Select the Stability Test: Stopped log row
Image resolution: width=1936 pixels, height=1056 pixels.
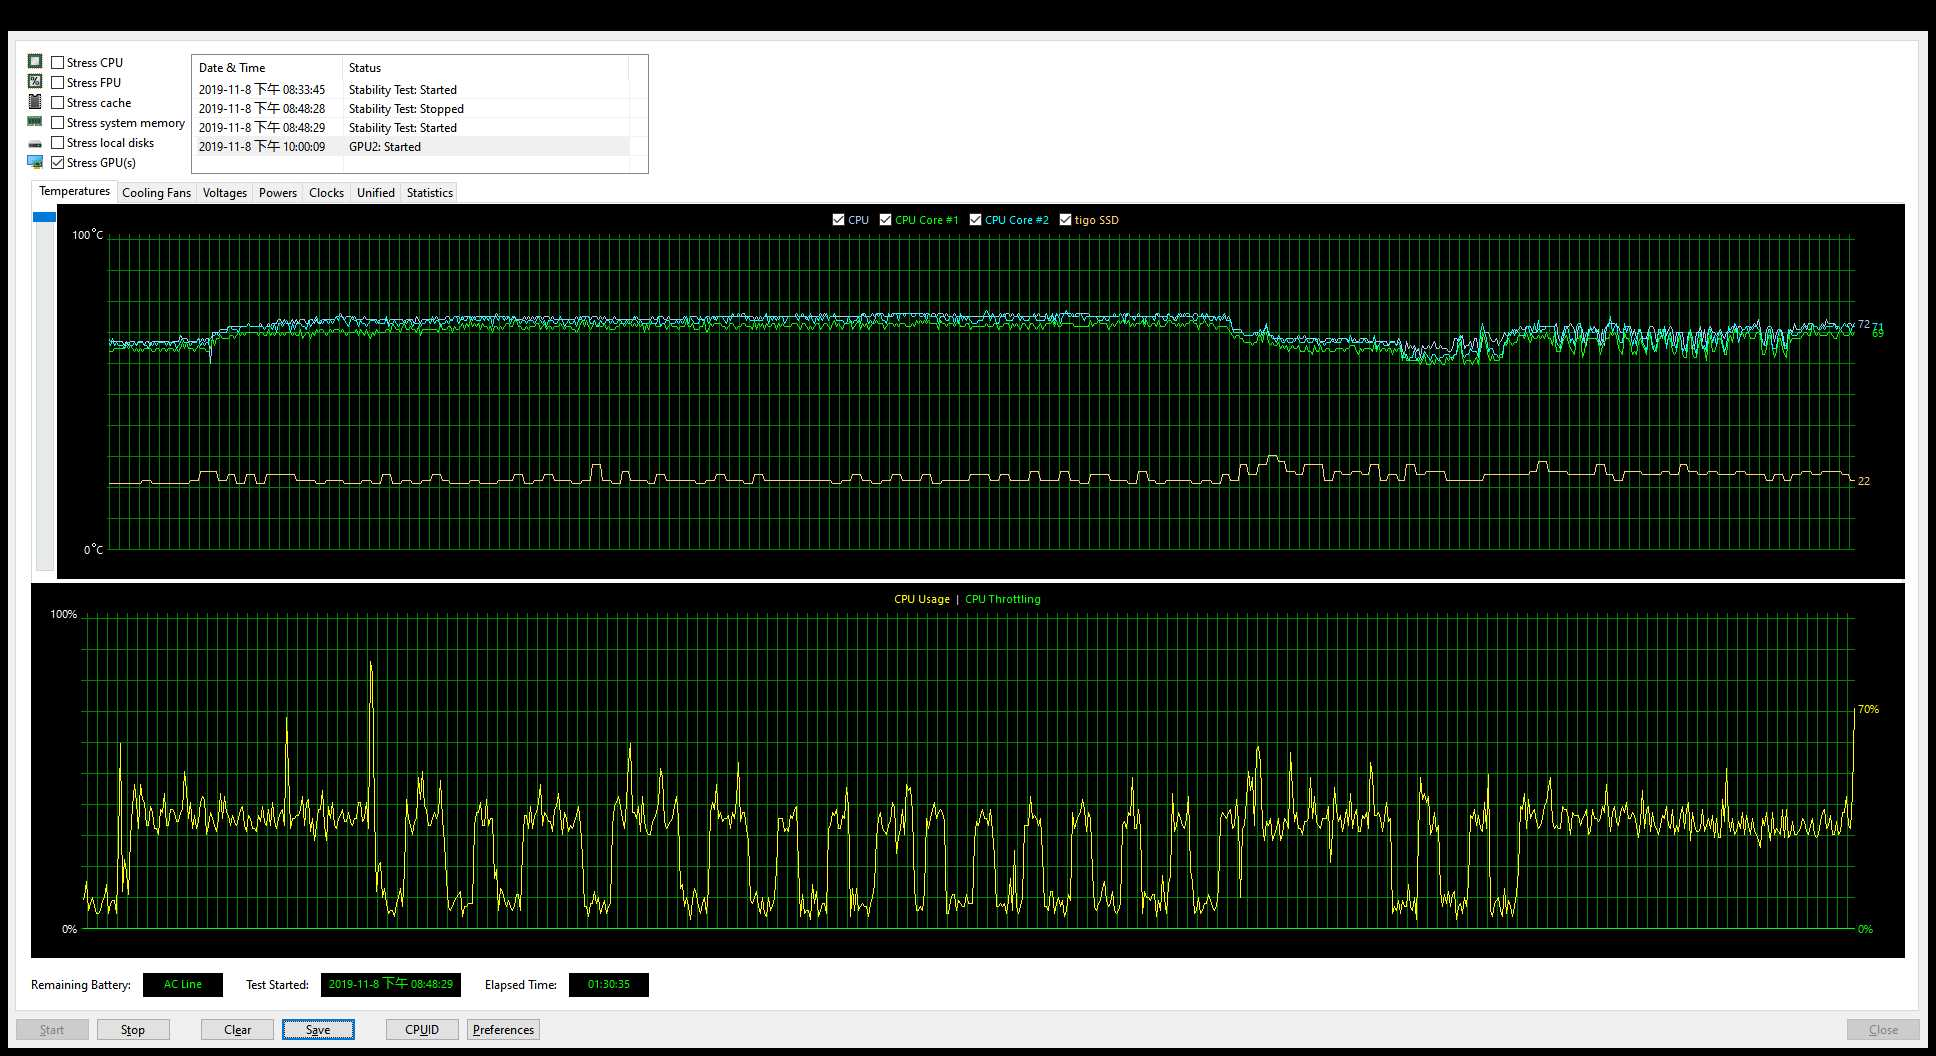tap(411, 108)
